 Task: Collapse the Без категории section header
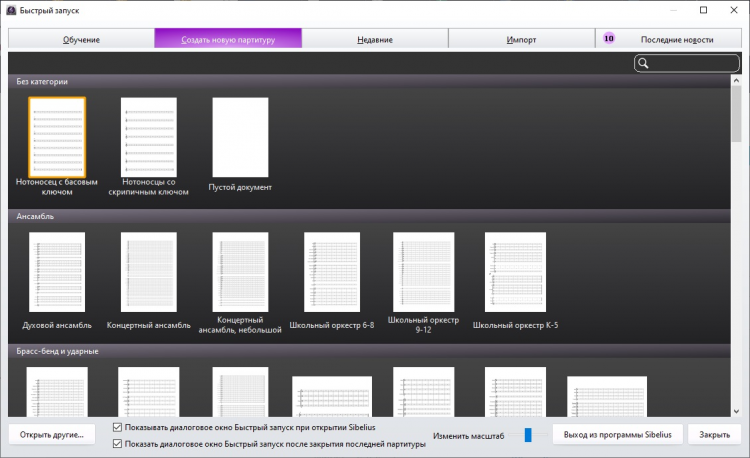tap(369, 81)
